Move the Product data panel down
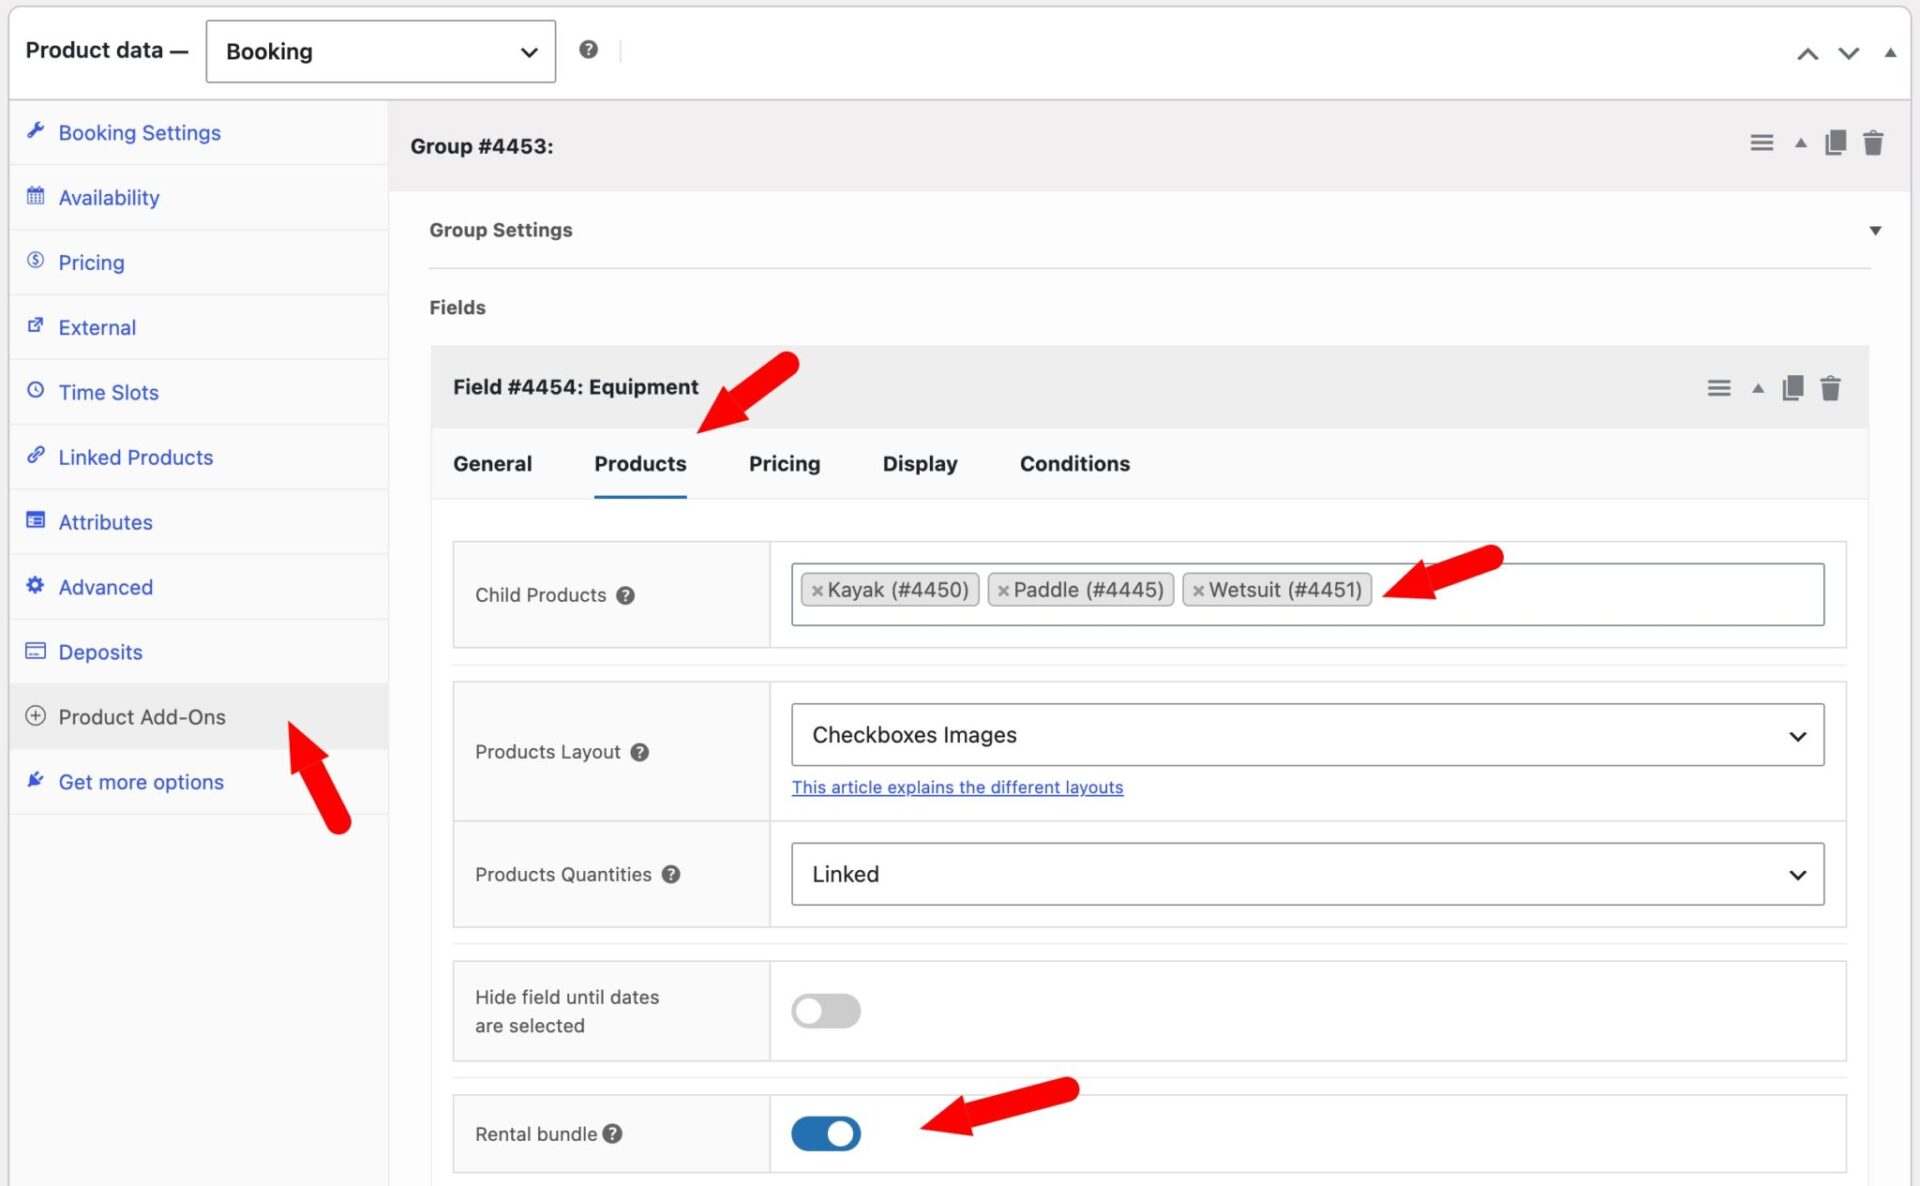 1848,53
